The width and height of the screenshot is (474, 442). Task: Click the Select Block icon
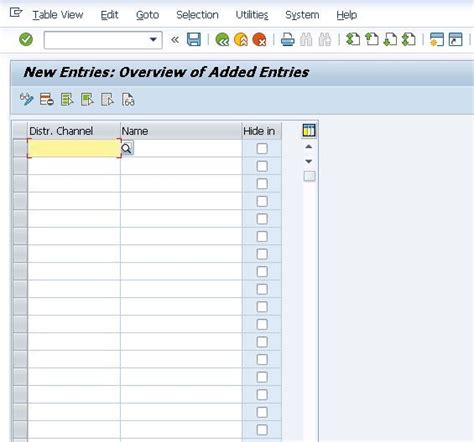87,99
